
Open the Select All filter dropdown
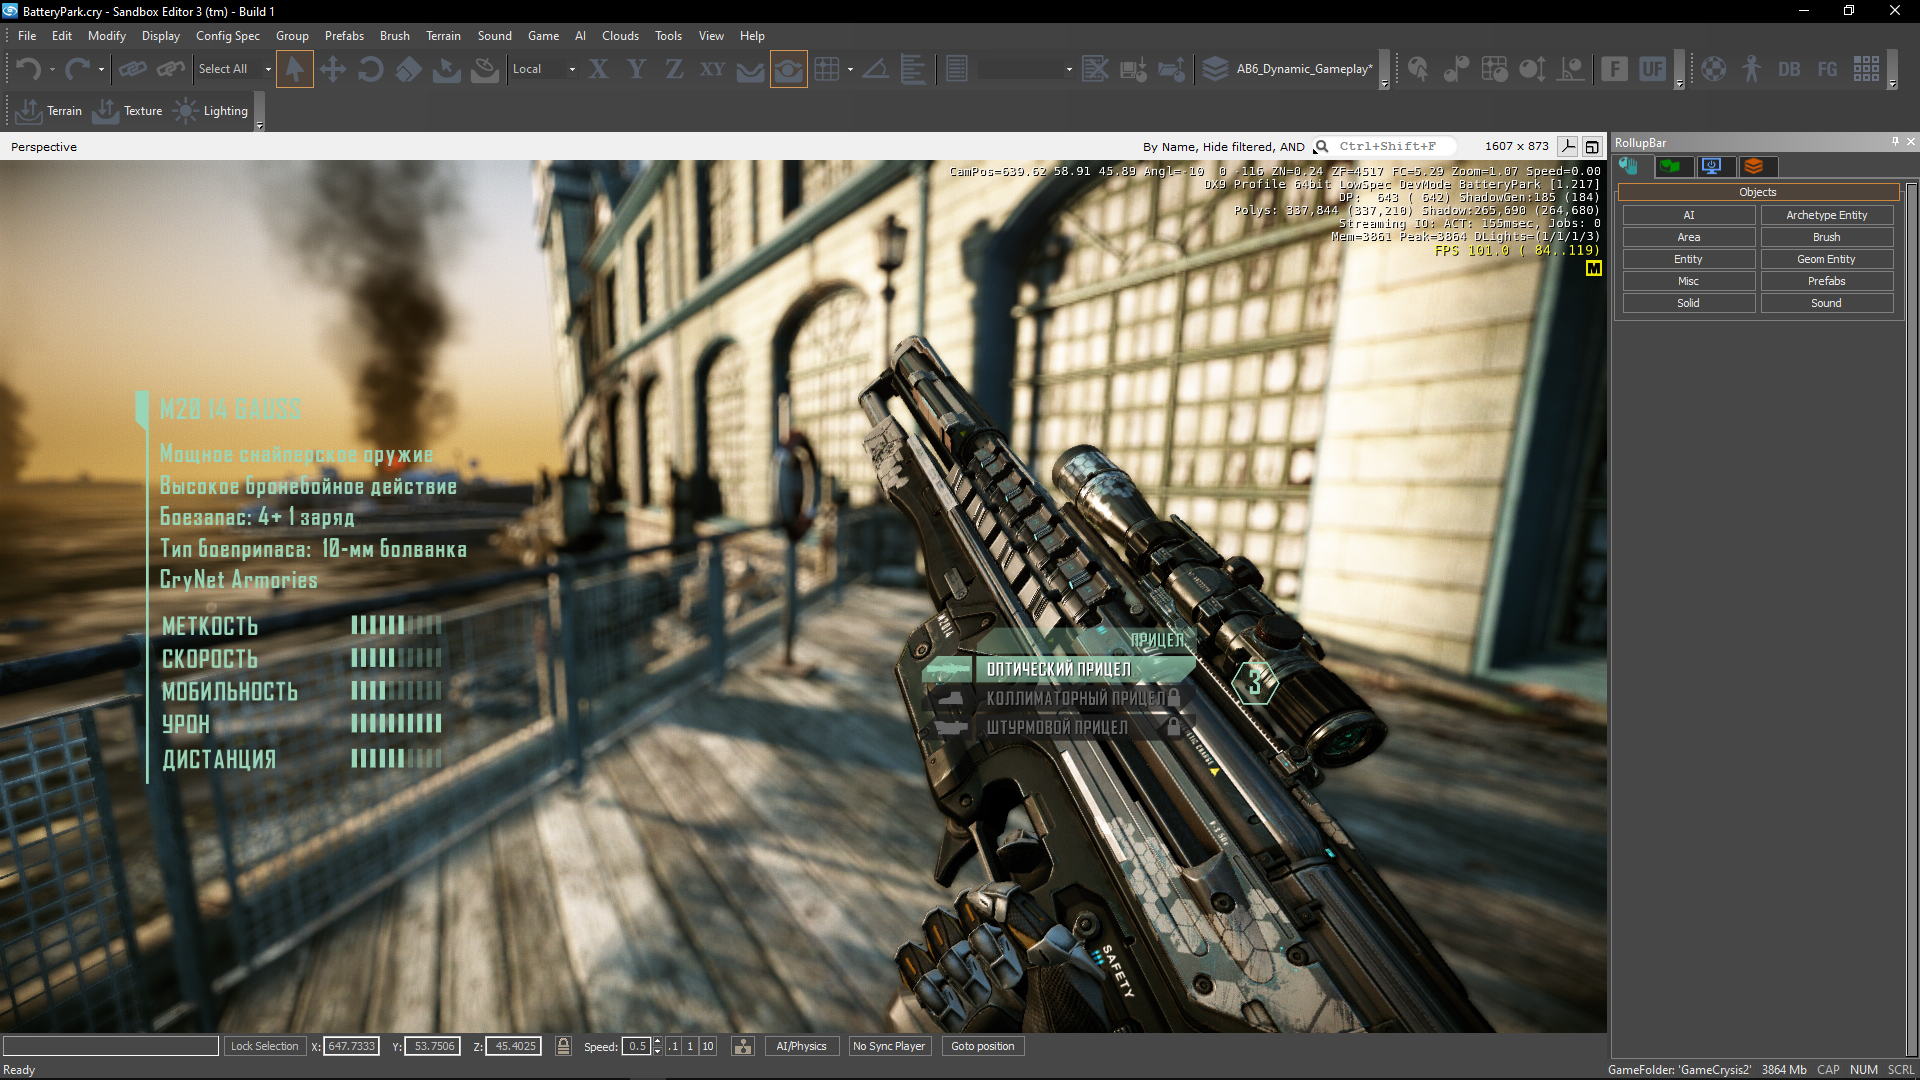coord(268,69)
